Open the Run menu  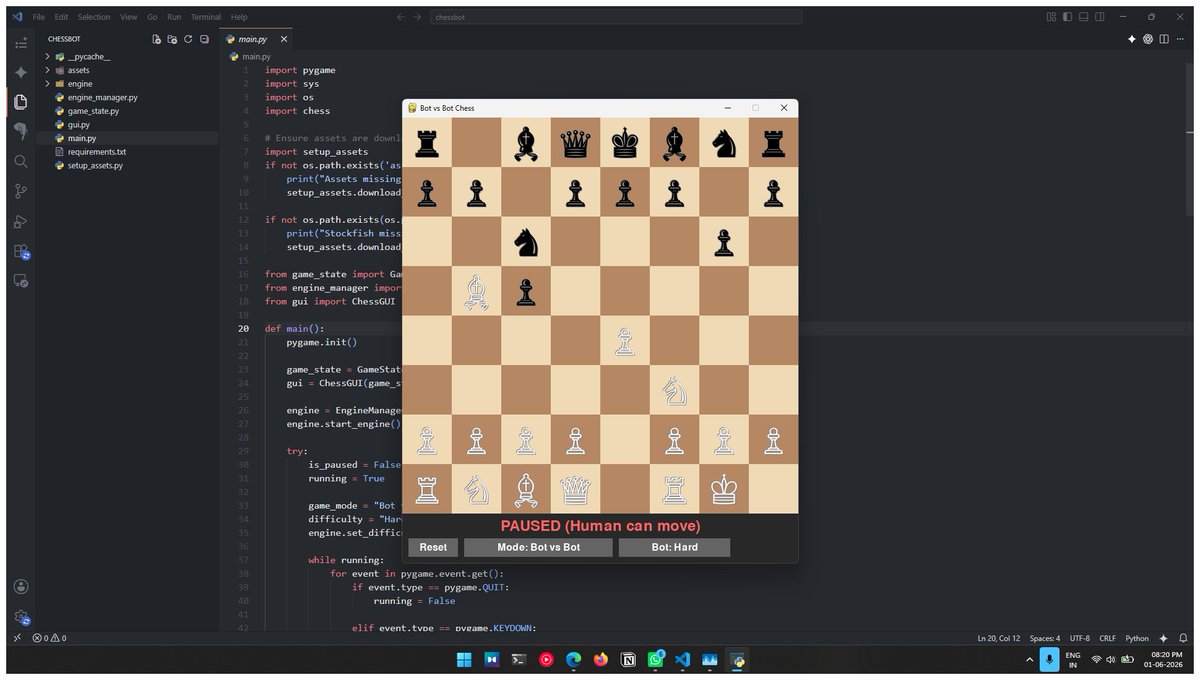tap(175, 17)
